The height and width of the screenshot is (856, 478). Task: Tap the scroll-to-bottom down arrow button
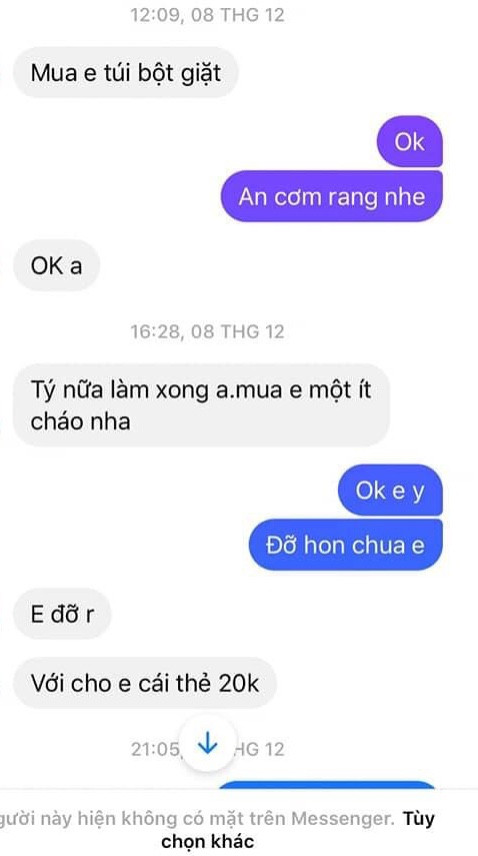[x=208, y=744]
